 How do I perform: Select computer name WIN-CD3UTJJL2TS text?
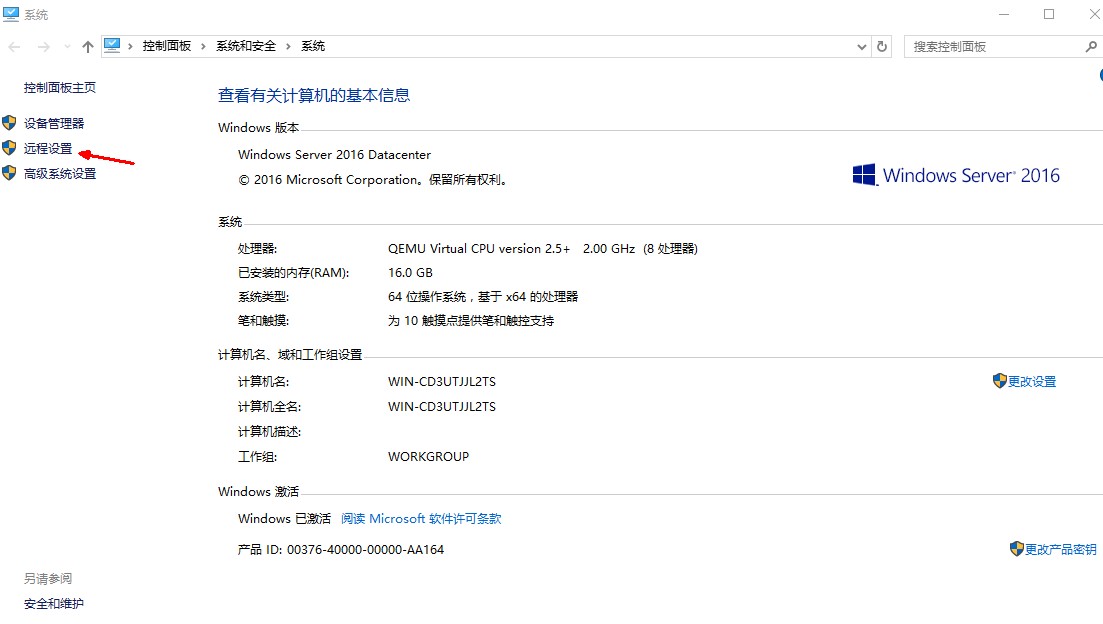pyautogui.click(x=442, y=381)
